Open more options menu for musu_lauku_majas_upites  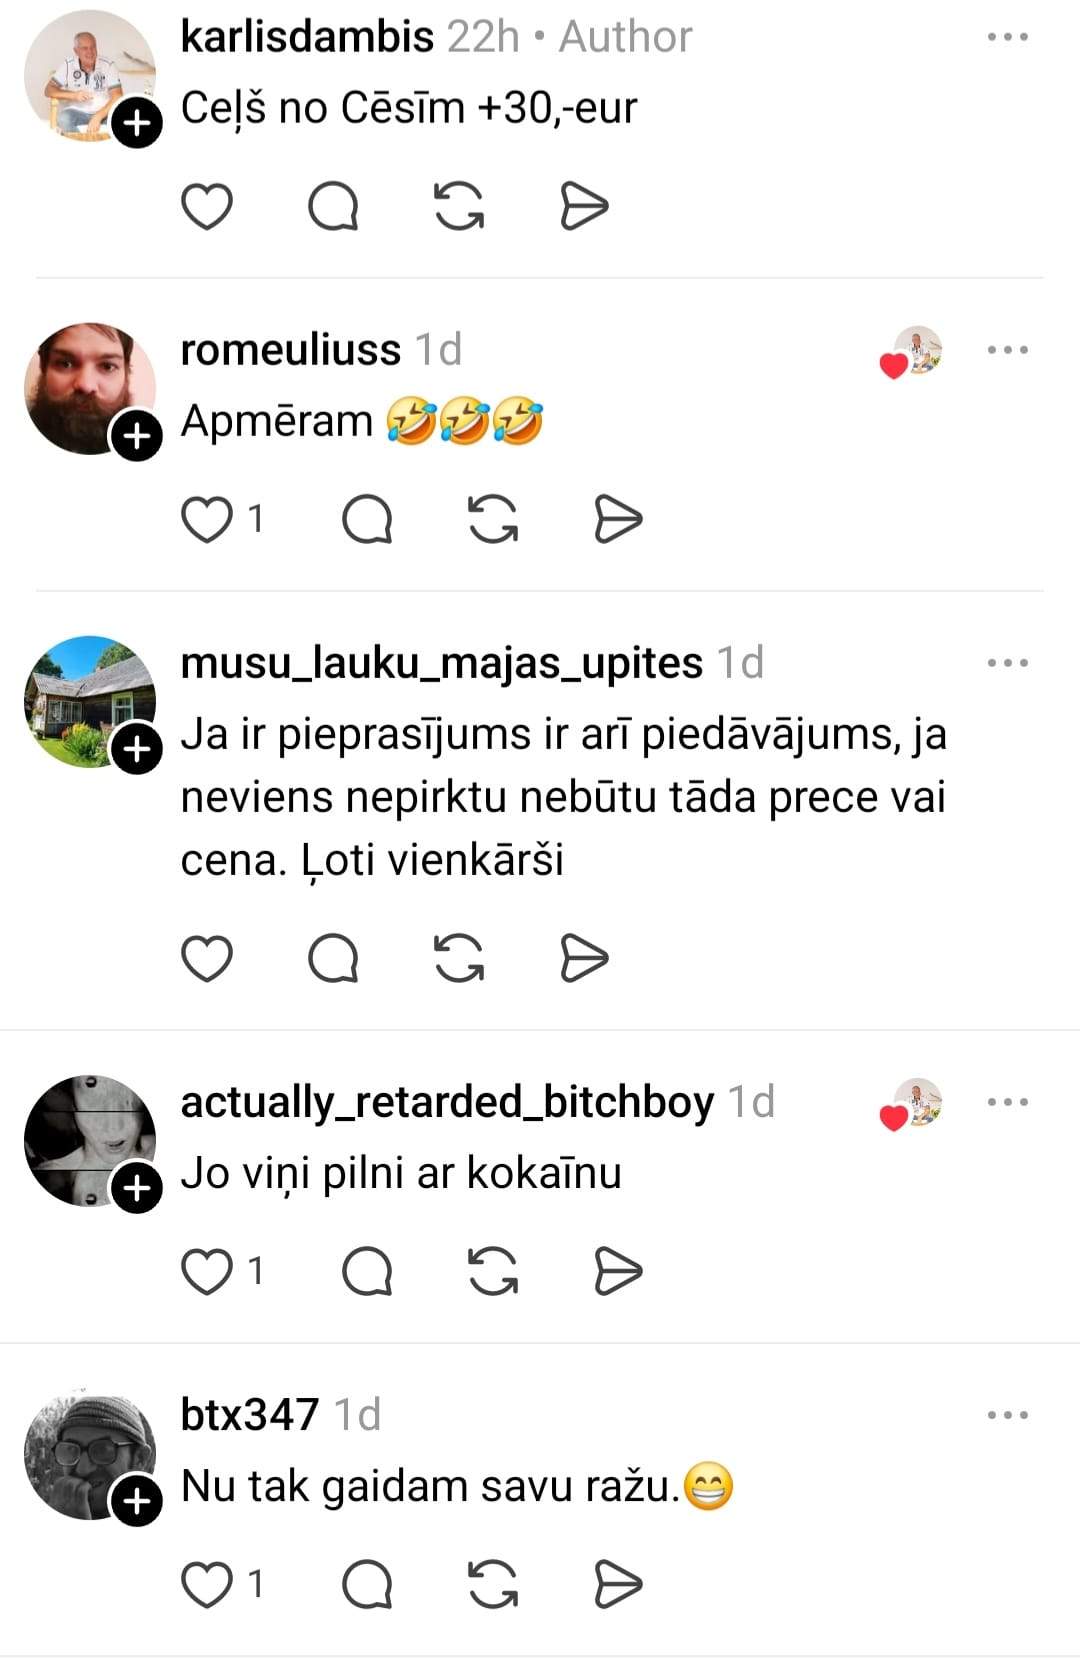[x=1007, y=663]
